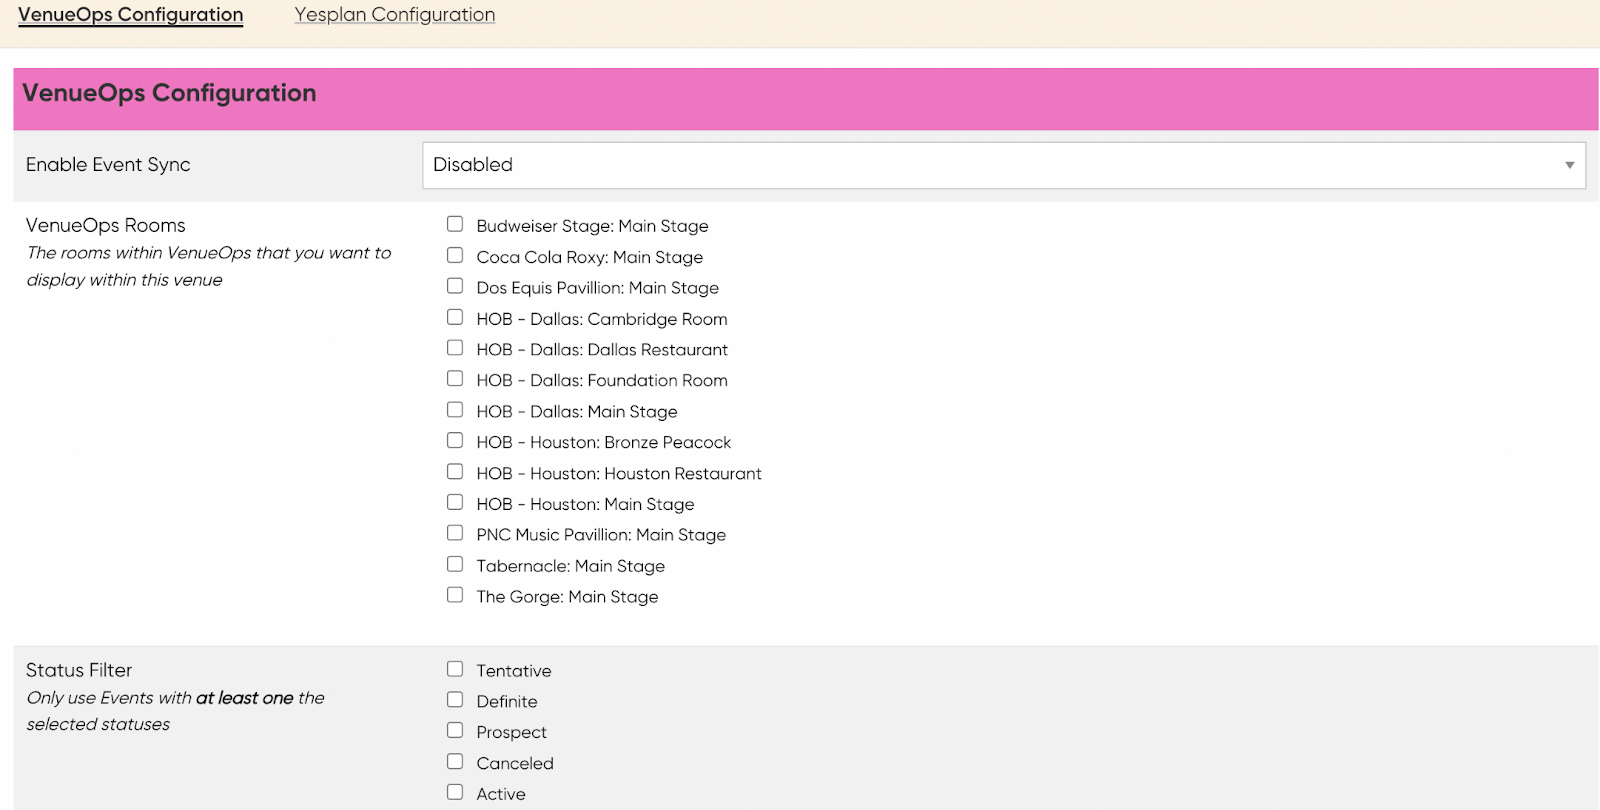
Task: Select HOB - Houston: Main Stage checkbox
Action: click(x=455, y=502)
